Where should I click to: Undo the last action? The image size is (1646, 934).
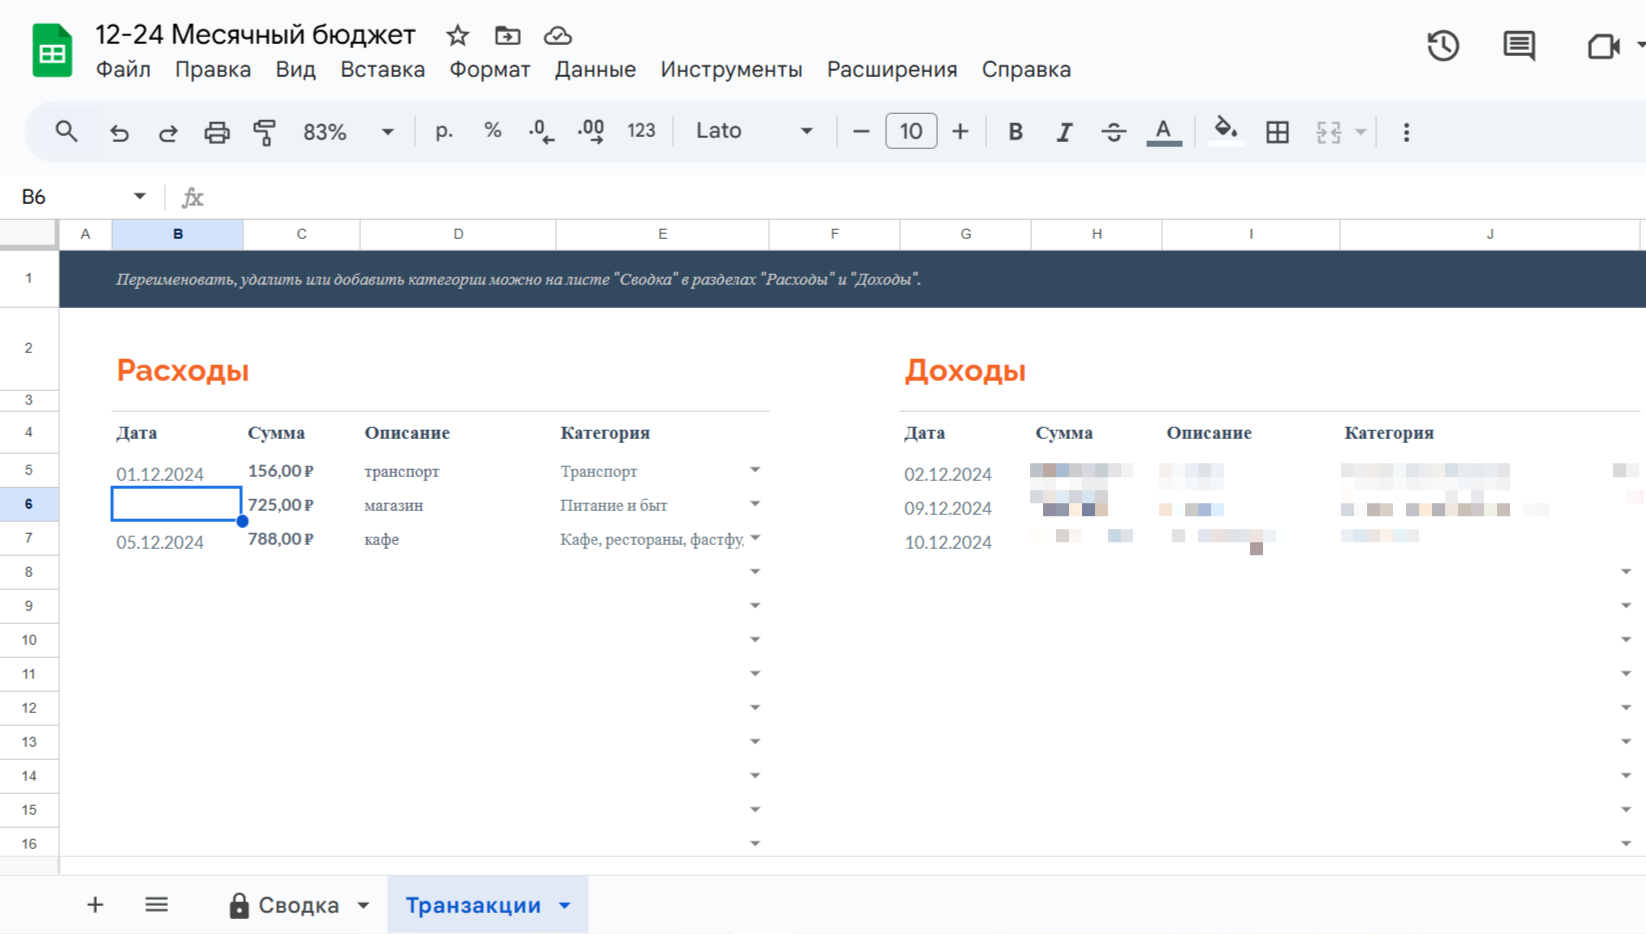pos(119,132)
